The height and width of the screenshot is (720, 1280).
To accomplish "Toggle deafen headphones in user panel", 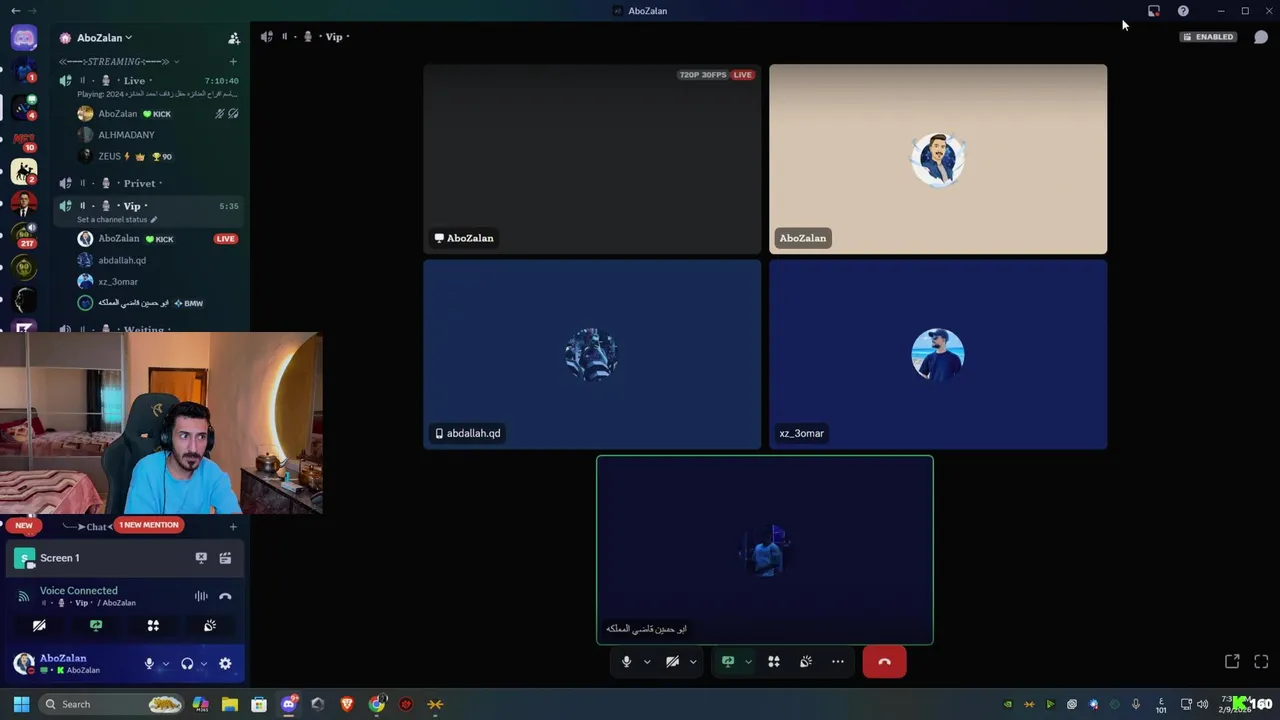I will pos(187,663).
